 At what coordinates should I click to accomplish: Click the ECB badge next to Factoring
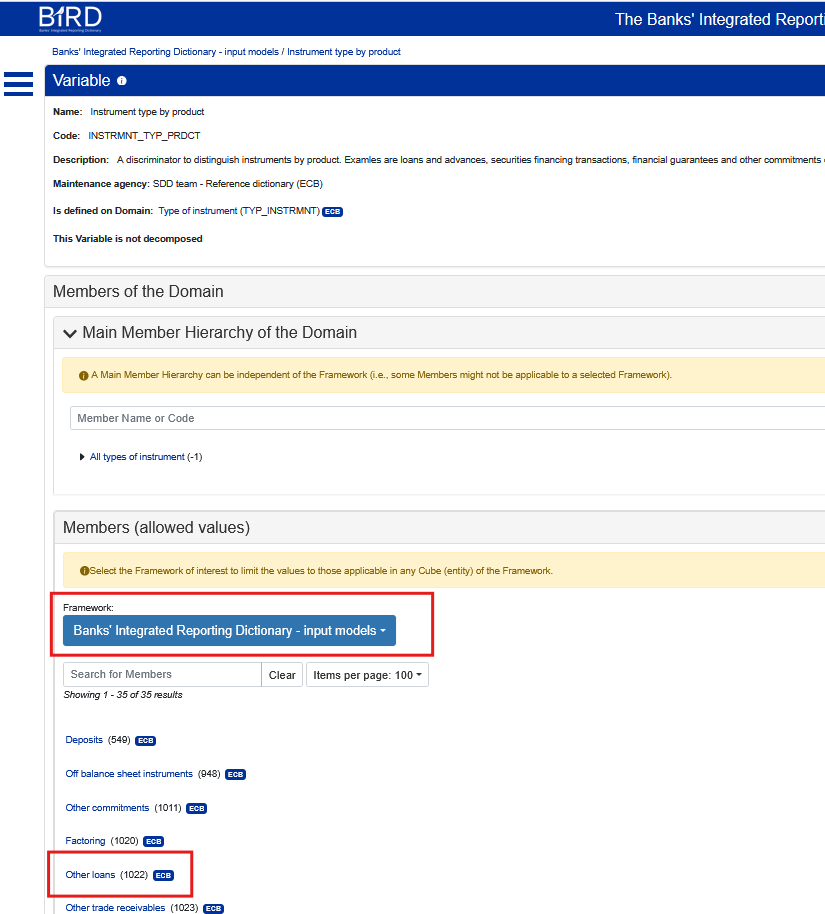coord(154,841)
